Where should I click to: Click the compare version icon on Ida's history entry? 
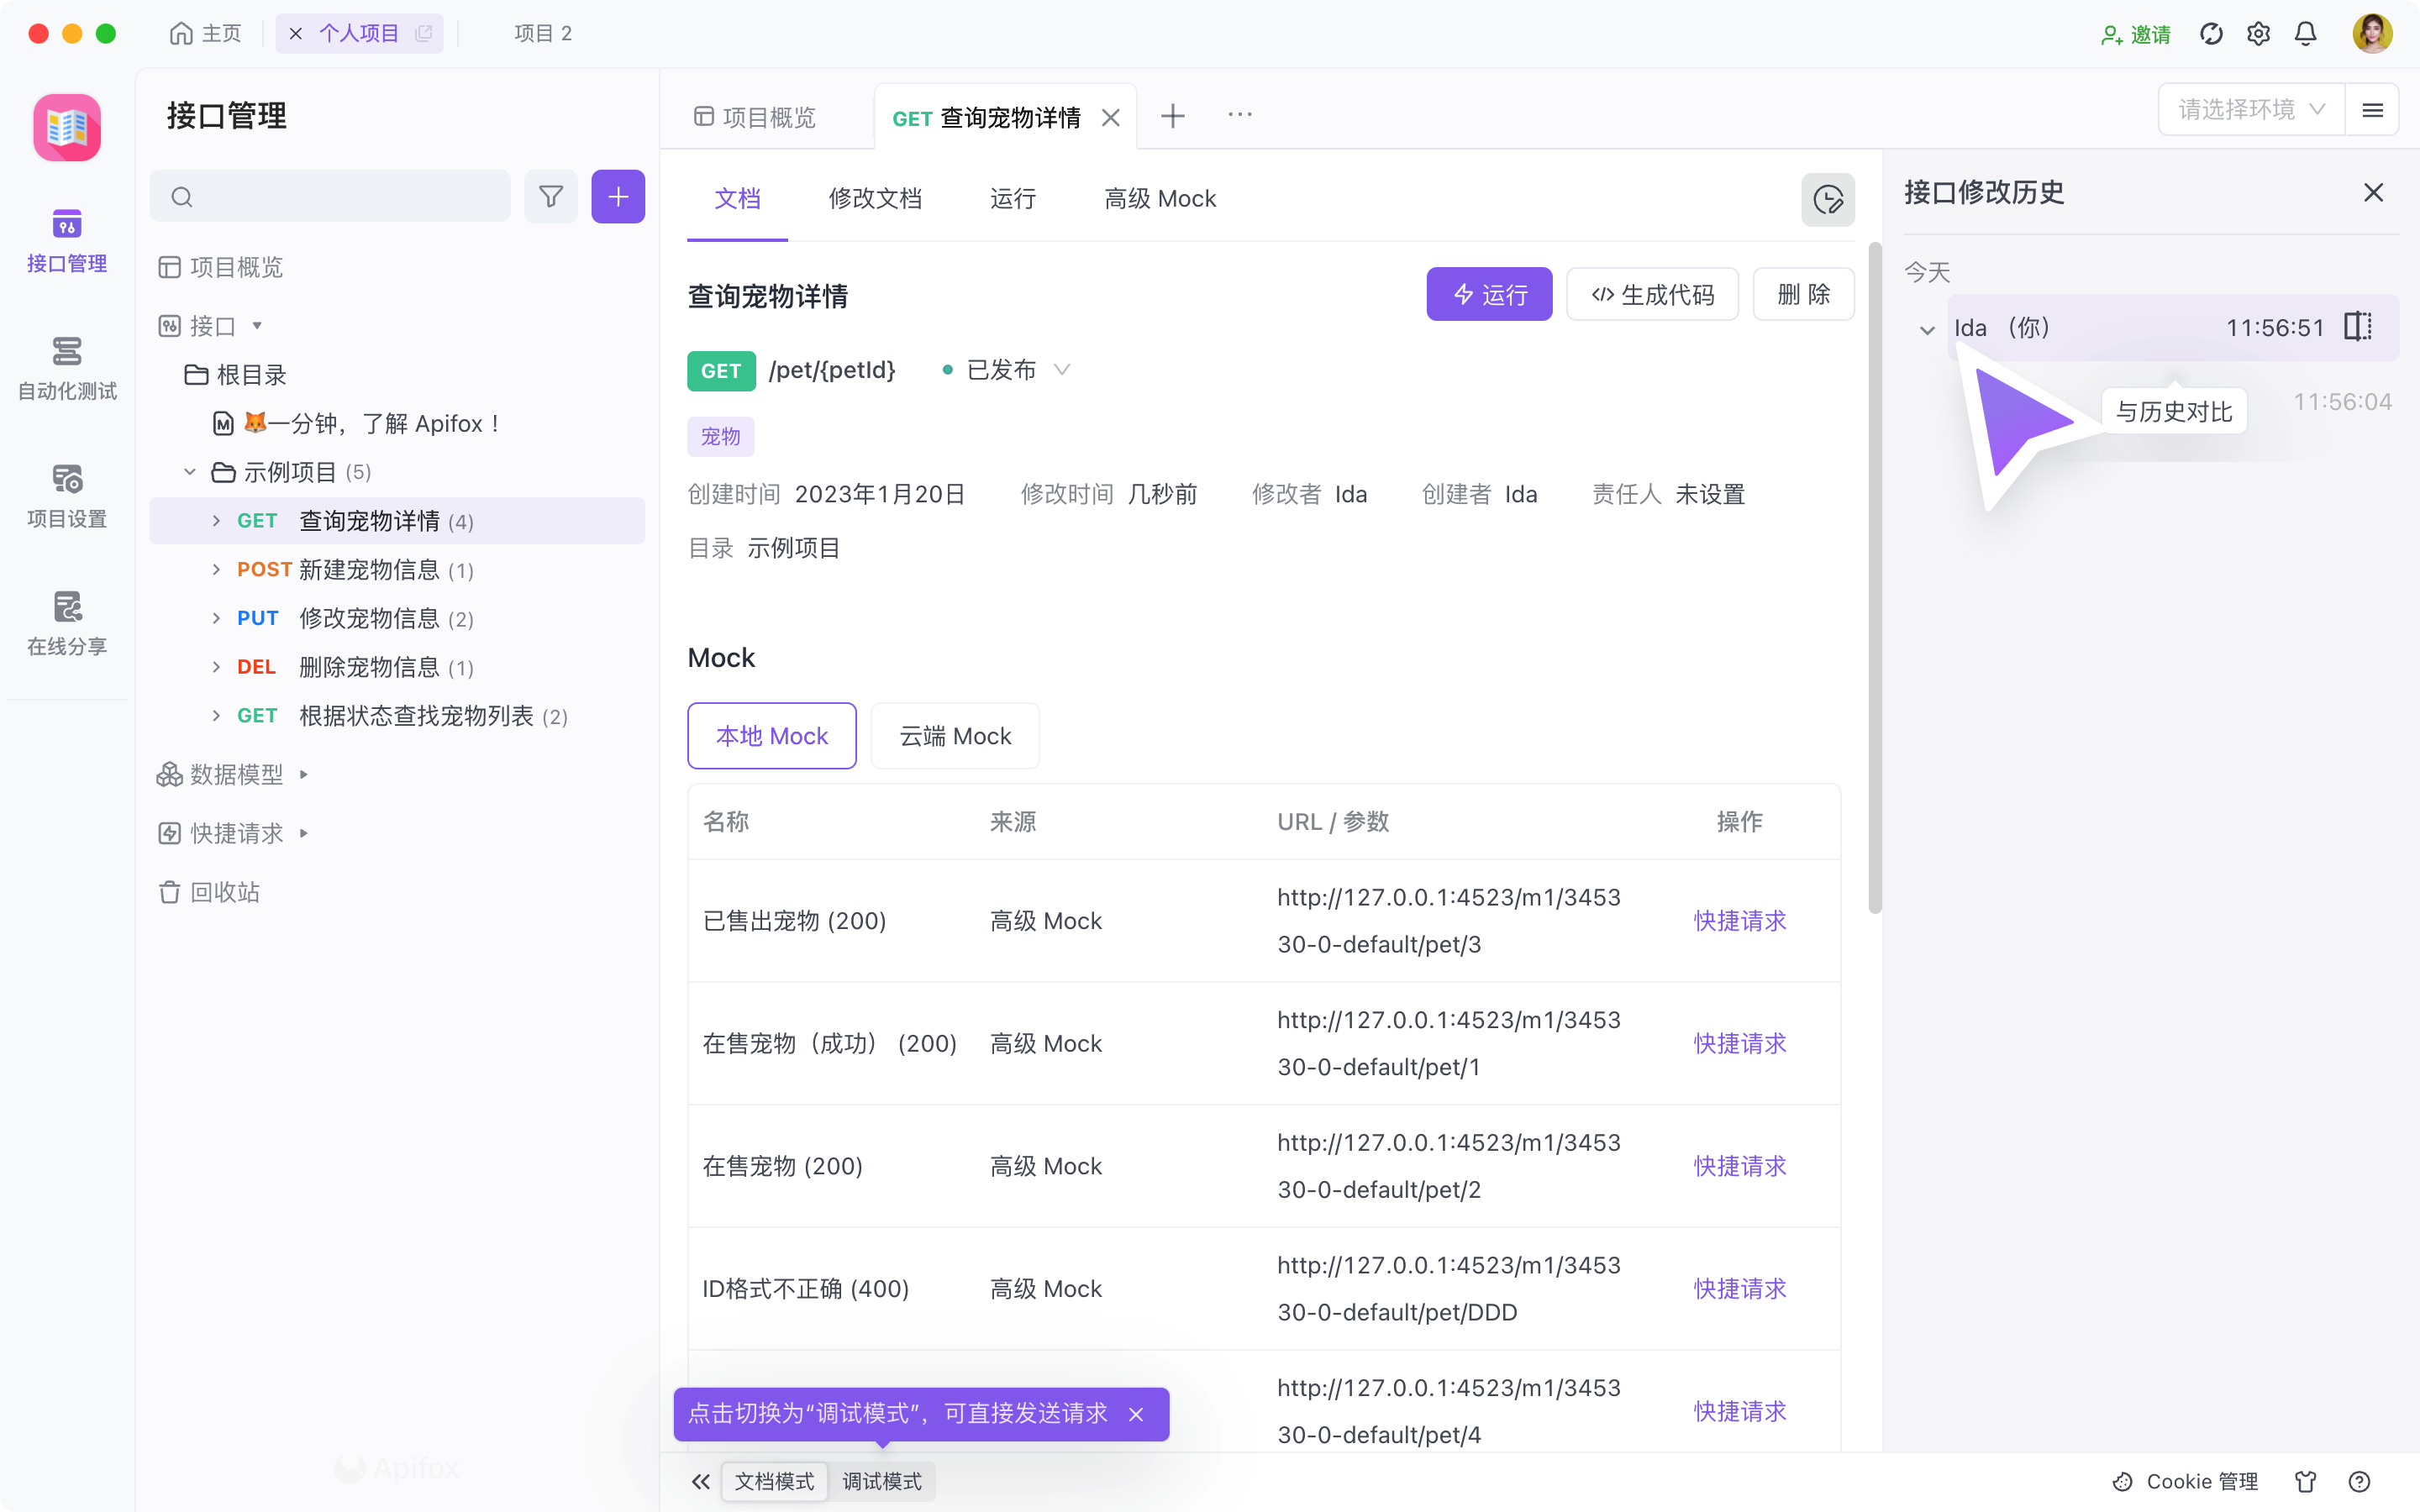pyautogui.click(x=2357, y=326)
